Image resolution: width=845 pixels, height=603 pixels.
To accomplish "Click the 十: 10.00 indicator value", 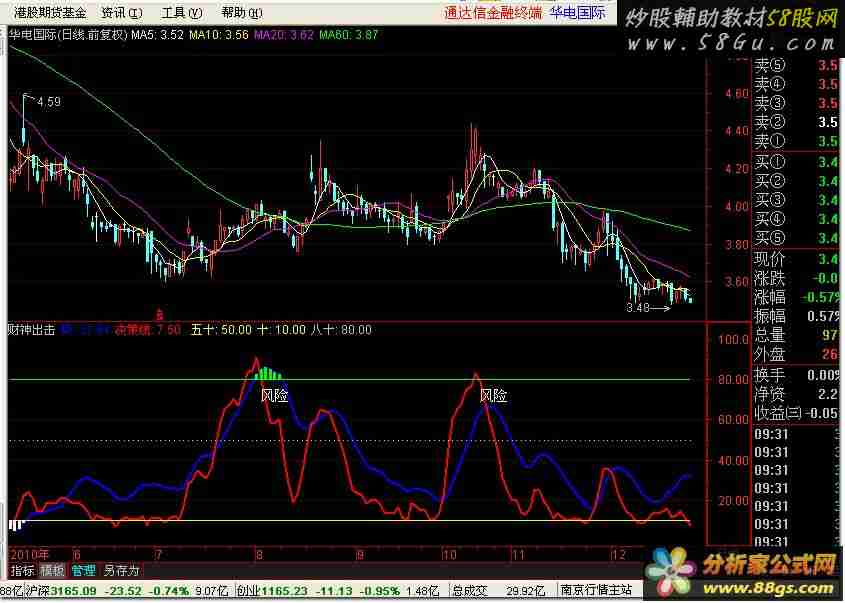I will pyautogui.click(x=280, y=330).
